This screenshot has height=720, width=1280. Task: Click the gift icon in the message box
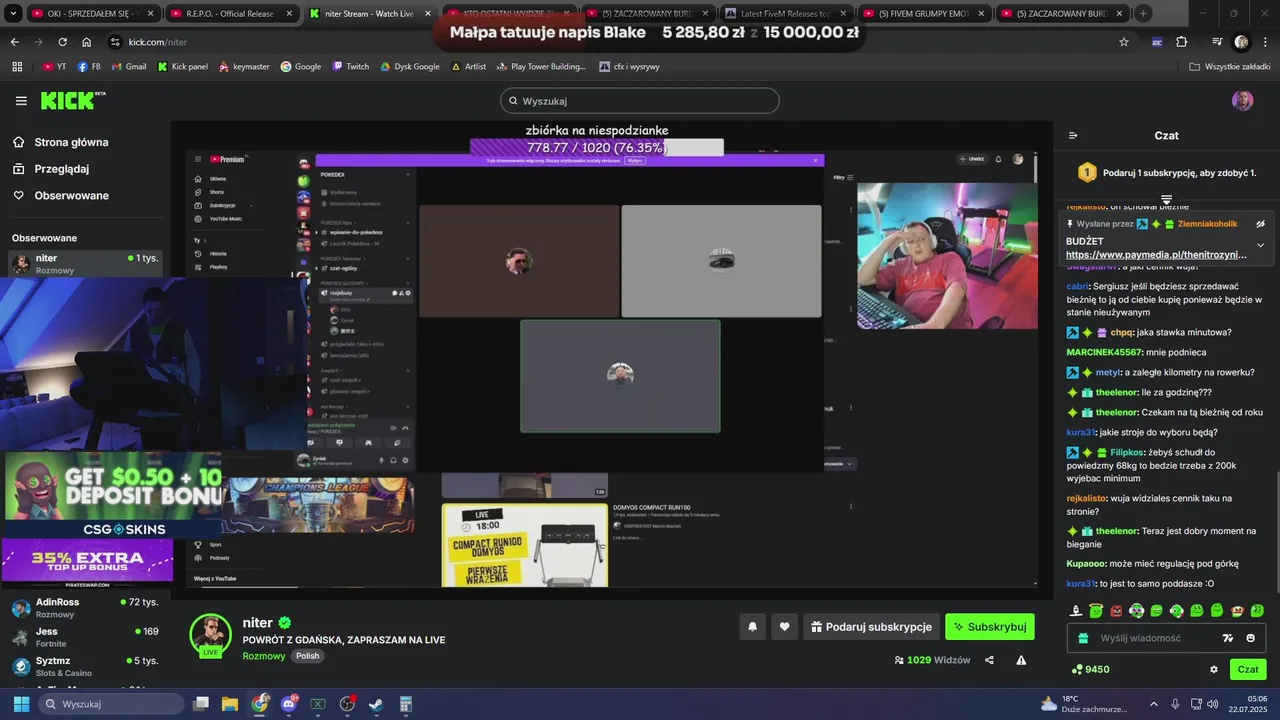(x=1083, y=638)
